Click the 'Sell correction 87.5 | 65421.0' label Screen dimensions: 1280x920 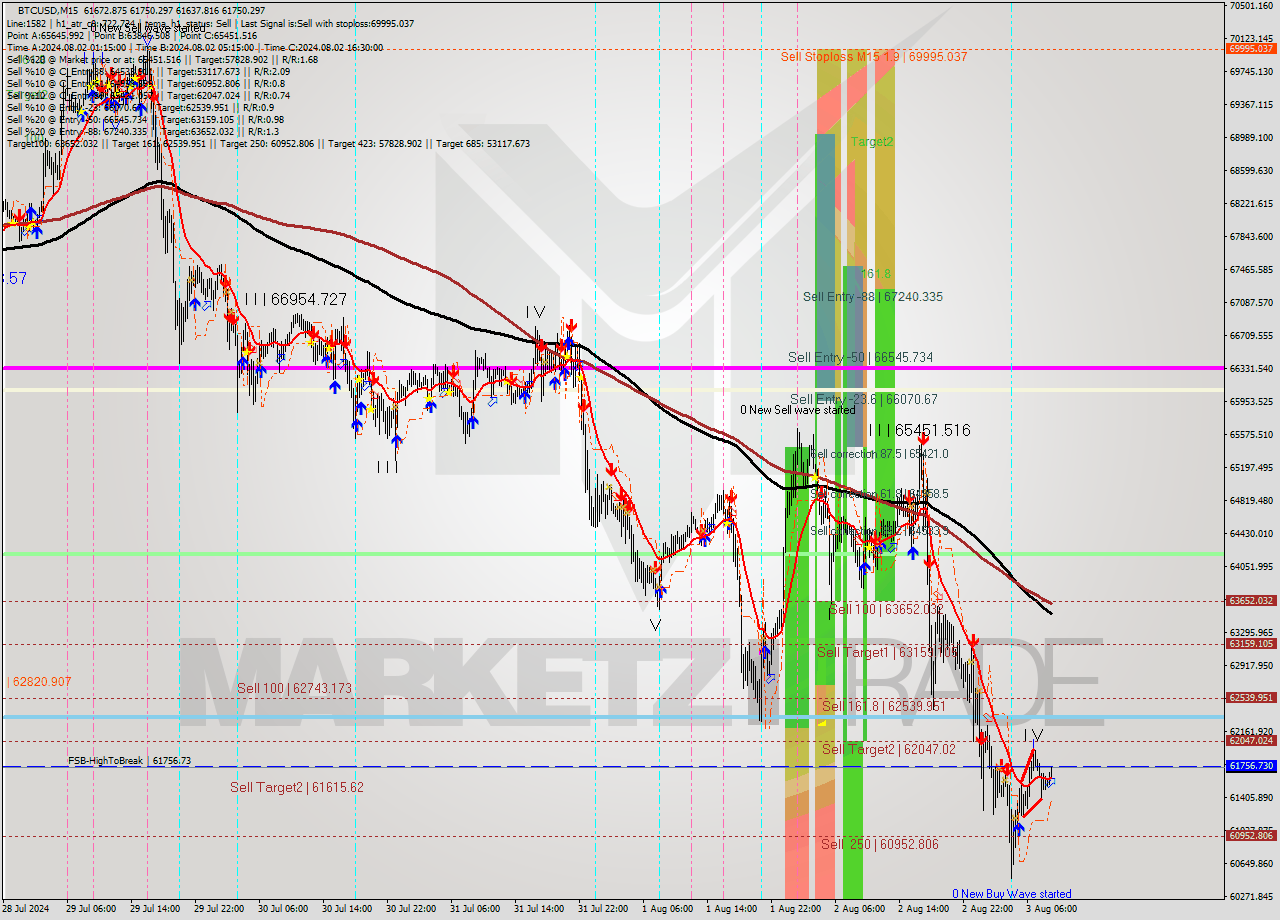pos(879,454)
